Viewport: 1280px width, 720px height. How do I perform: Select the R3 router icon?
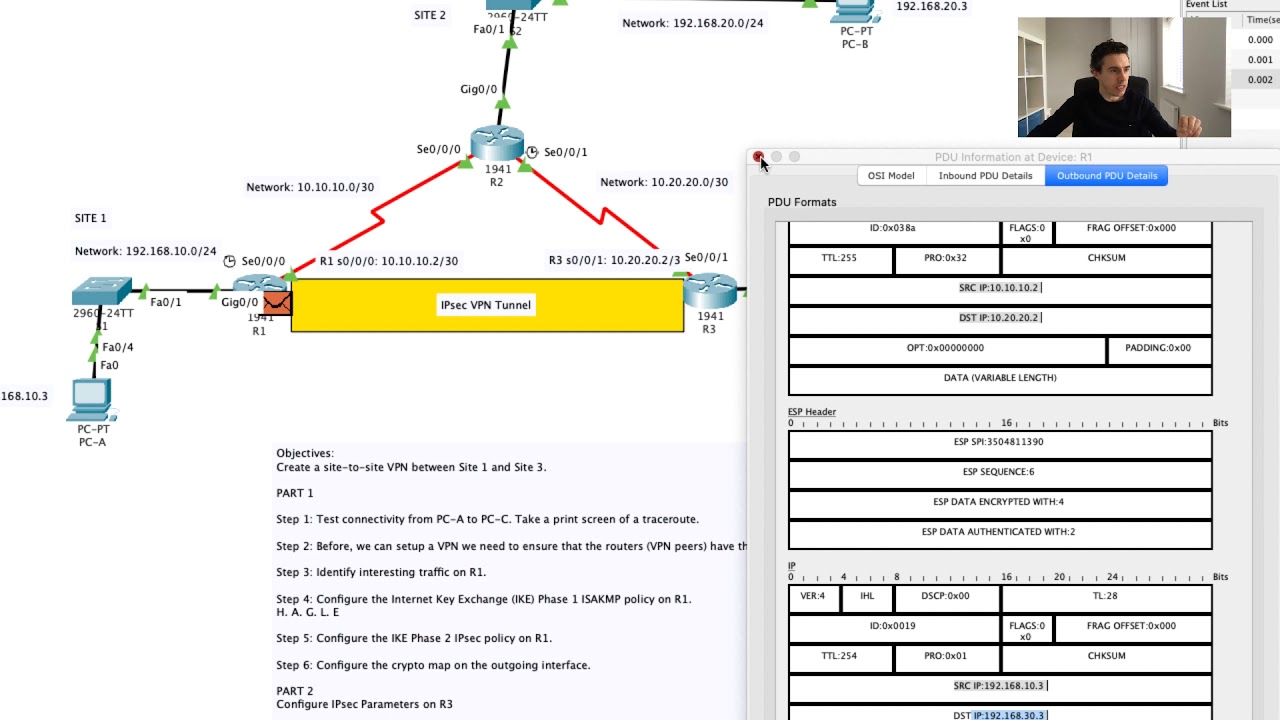click(x=710, y=290)
